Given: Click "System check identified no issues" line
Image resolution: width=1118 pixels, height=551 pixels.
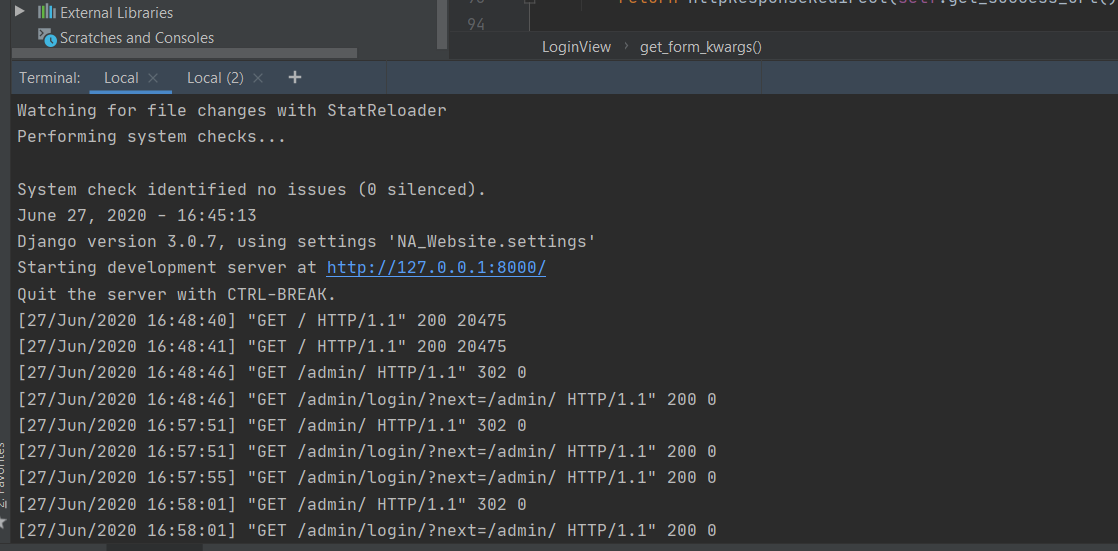Looking at the screenshot, I should coord(252,190).
